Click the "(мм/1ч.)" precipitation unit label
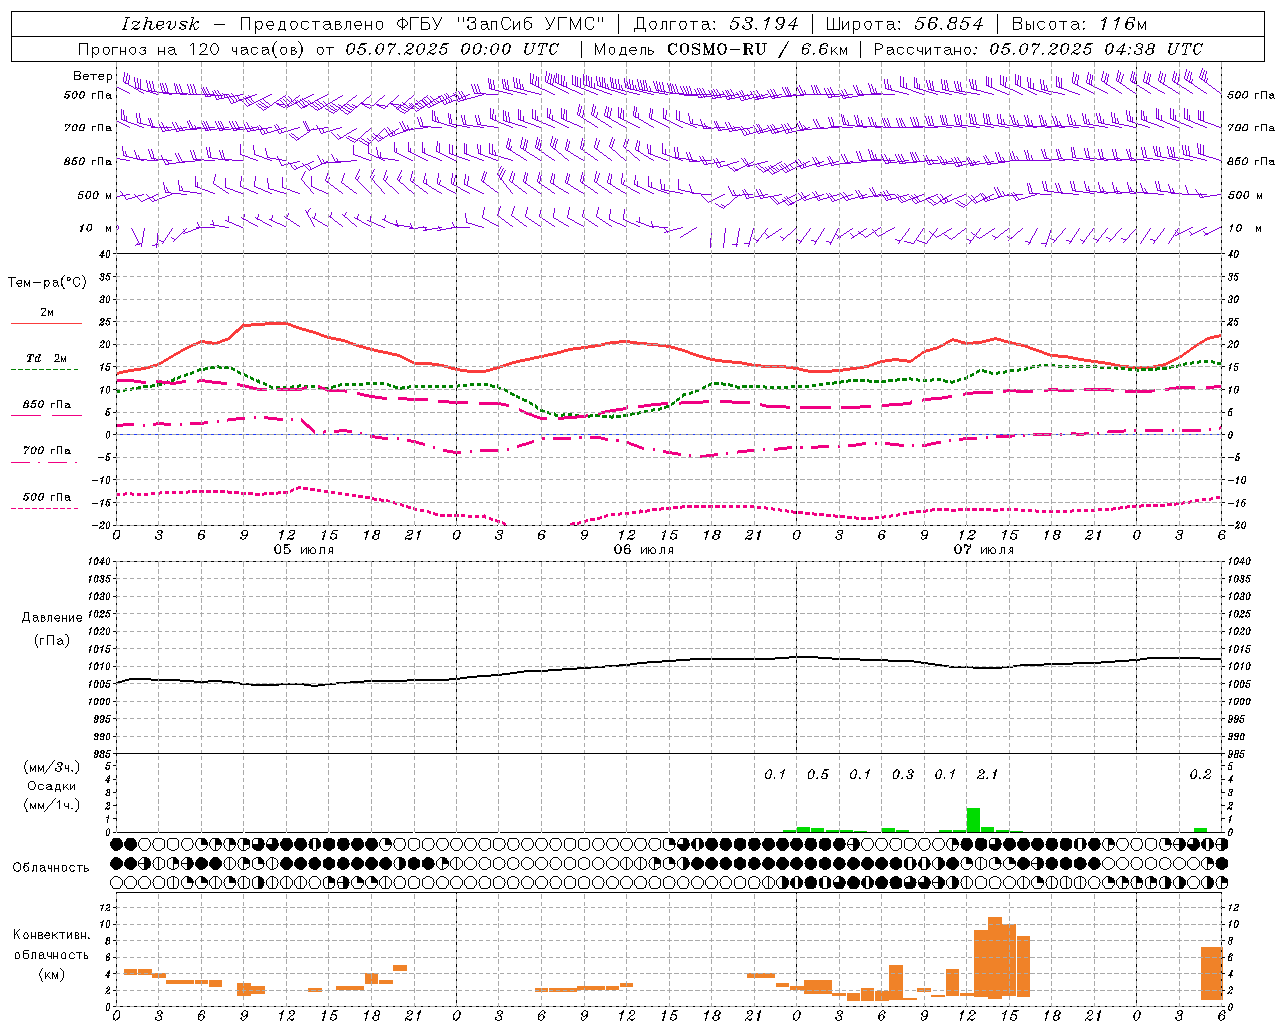This screenshot has width=1280, height=1024. [x=52, y=805]
